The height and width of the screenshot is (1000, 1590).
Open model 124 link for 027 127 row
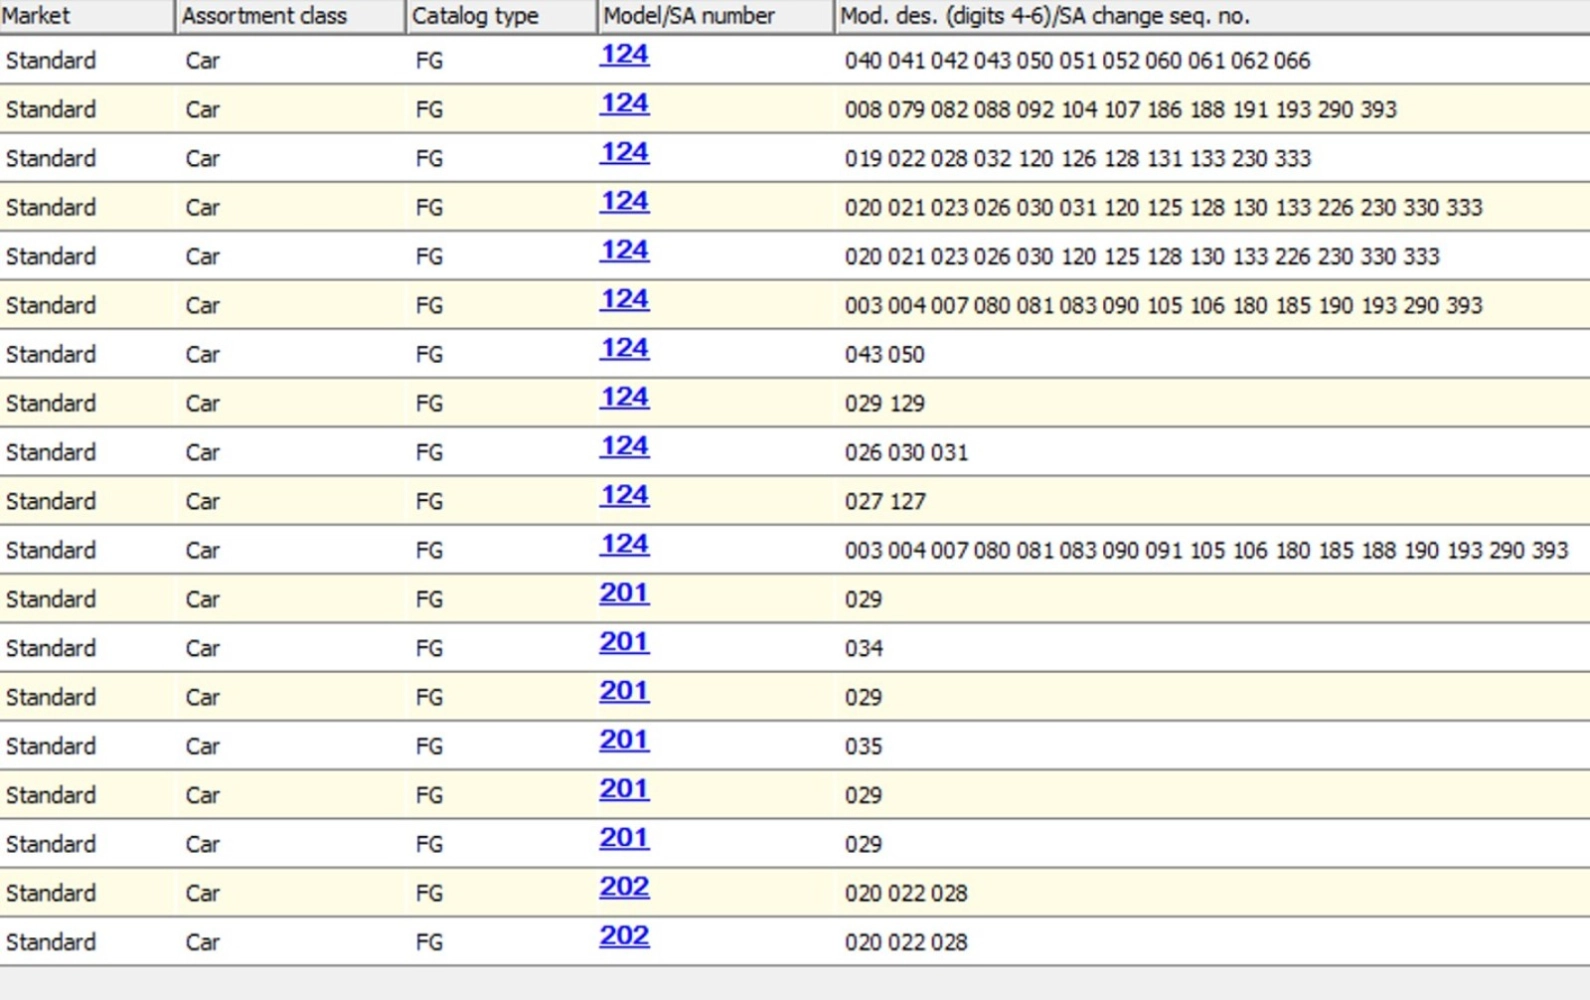click(x=624, y=496)
